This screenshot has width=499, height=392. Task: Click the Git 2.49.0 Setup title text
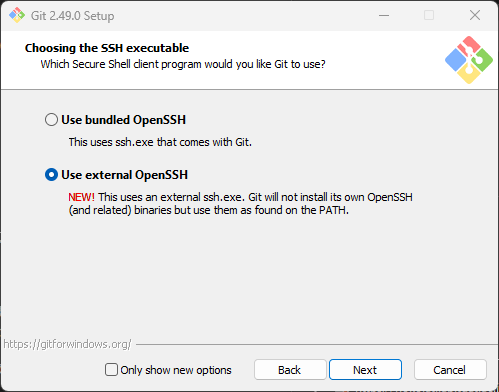click(x=72, y=16)
